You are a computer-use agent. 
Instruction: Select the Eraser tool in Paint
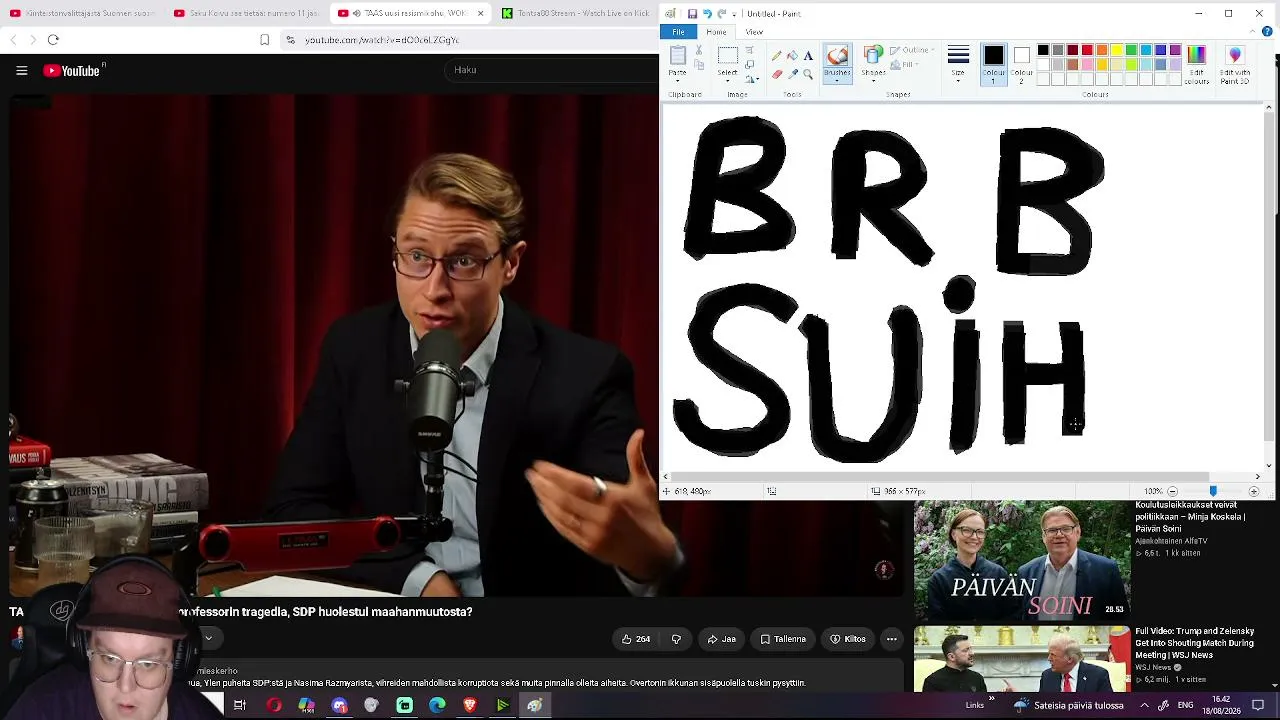[x=776, y=74]
